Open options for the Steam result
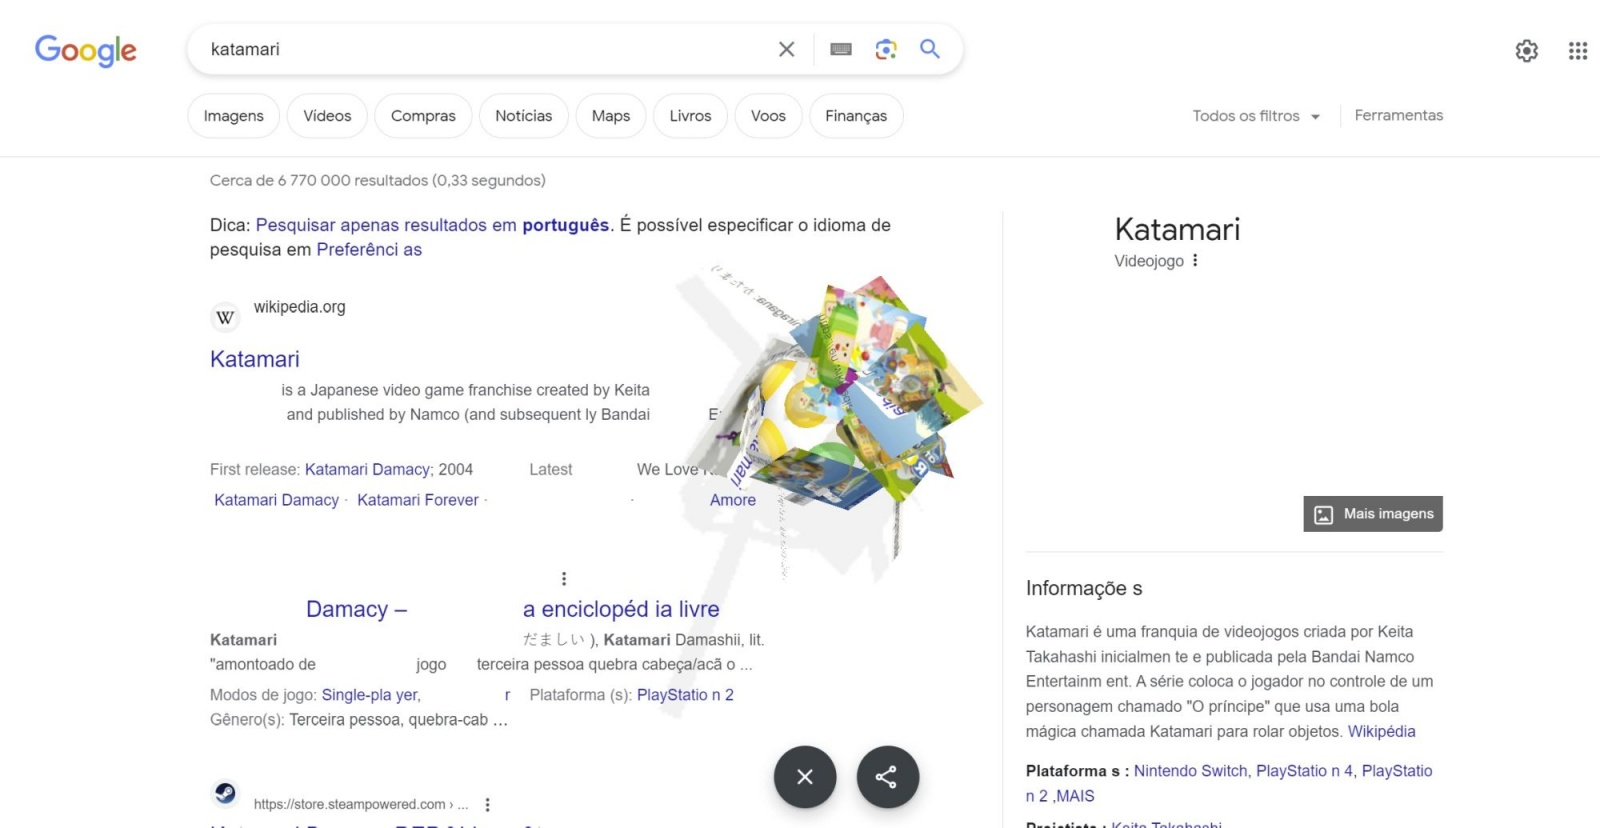This screenshot has height=828, width=1600. [487, 804]
